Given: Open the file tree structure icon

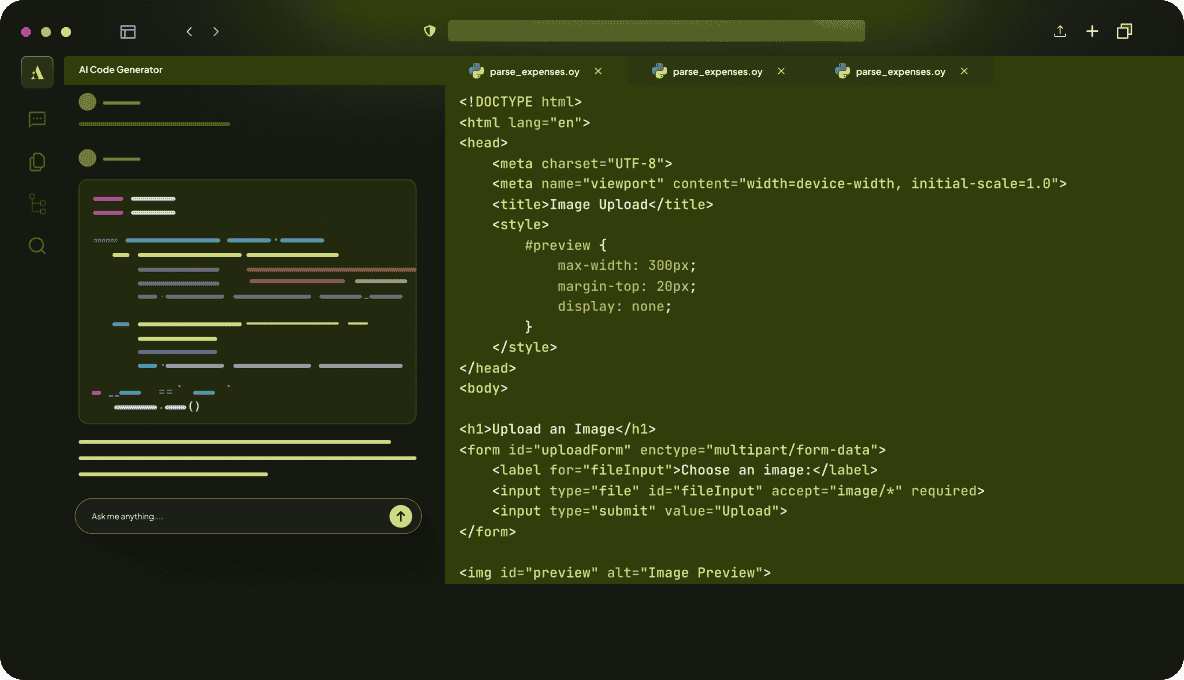Looking at the screenshot, I should click(x=37, y=204).
